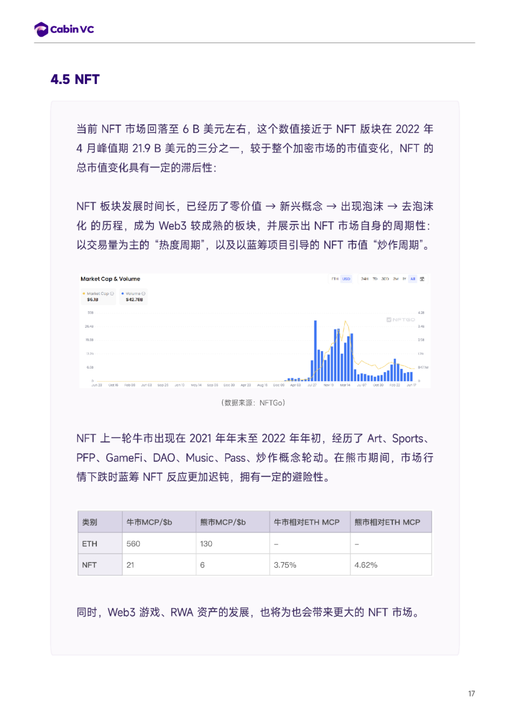The width and height of the screenshot is (510, 720).
Task: Click the 熊市MCP/$b column header
Action: (x=232, y=522)
